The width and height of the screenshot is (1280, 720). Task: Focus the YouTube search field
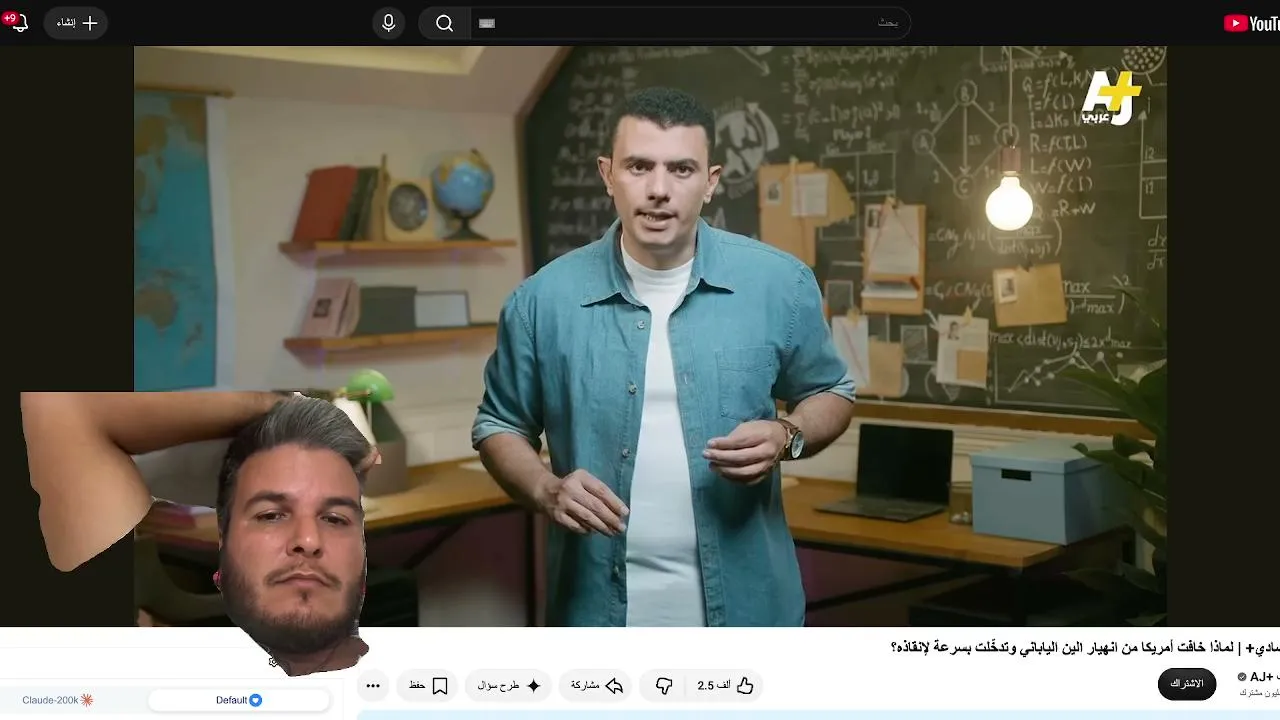click(690, 23)
